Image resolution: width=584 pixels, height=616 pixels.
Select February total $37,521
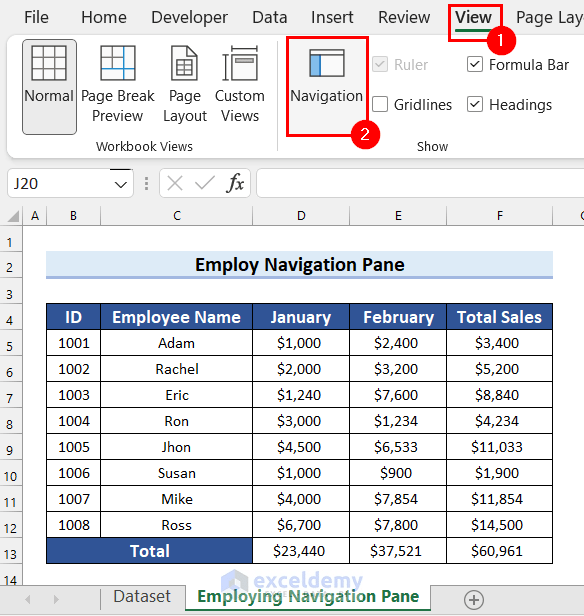(398, 550)
